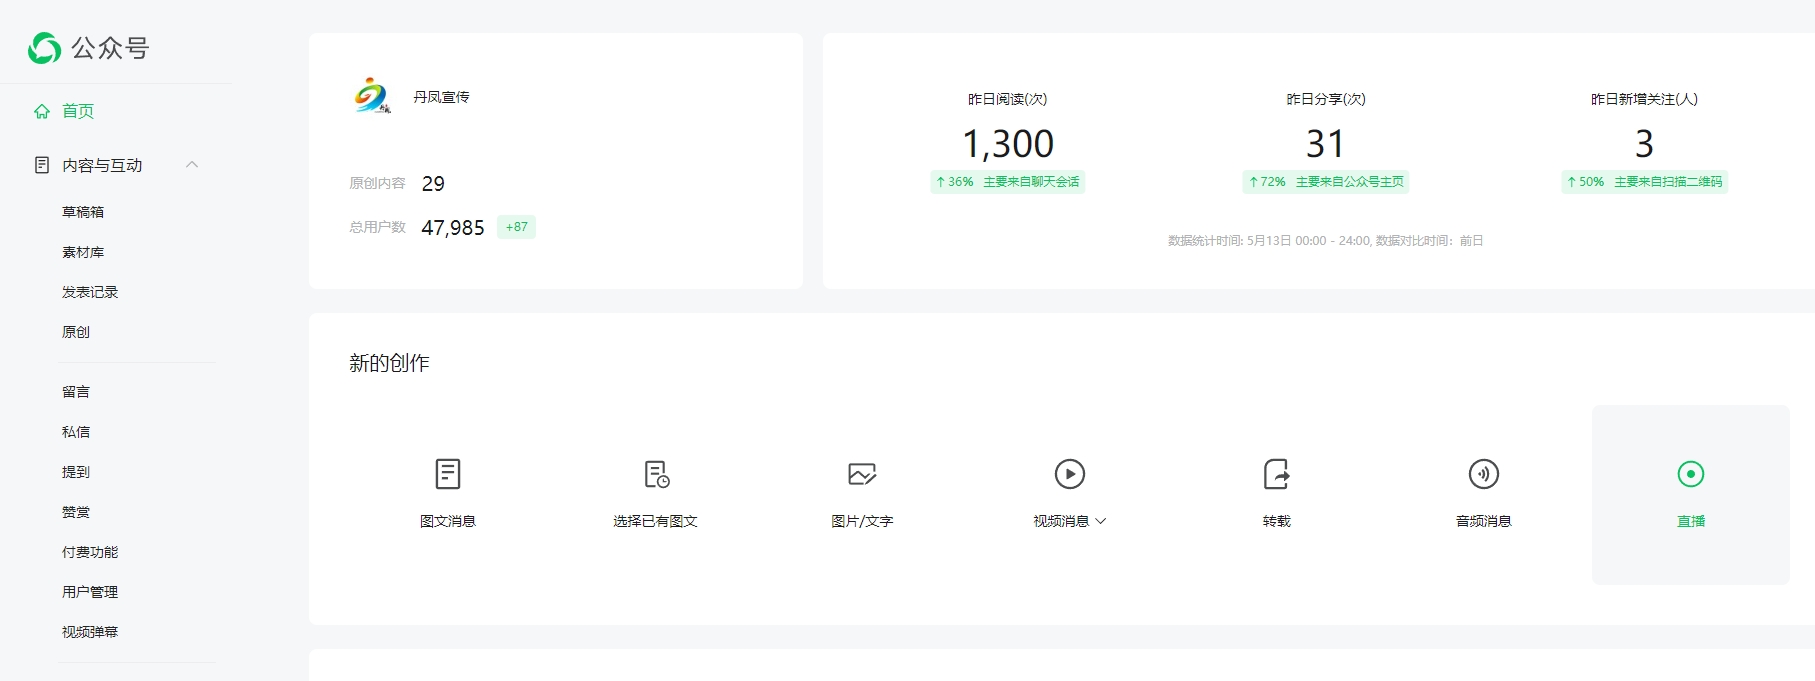Click the 丹凤宣传 account name
The height and width of the screenshot is (681, 1815).
tap(441, 97)
